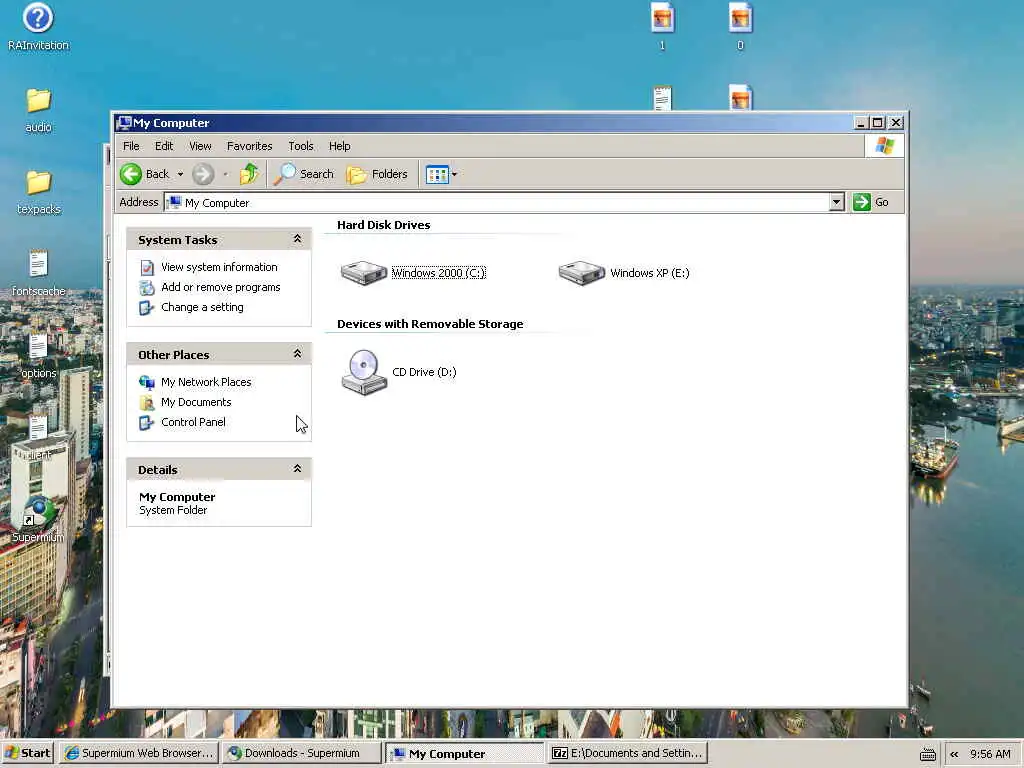Click Devices with Removable Storage header
Image resolution: width=1024 pixels, height=768 pixels.
click(430, 325)
